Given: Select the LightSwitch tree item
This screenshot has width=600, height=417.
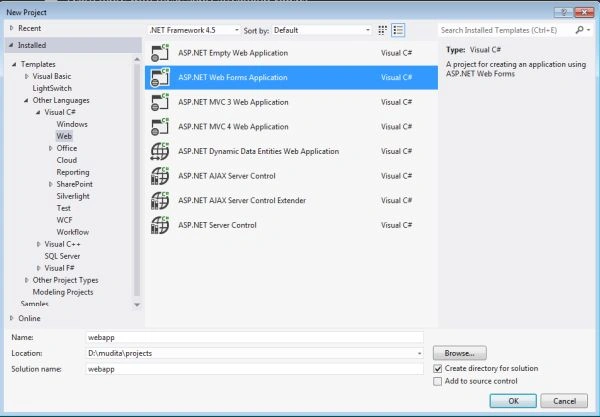Looking at the screenshot, I should pos(52,88).
